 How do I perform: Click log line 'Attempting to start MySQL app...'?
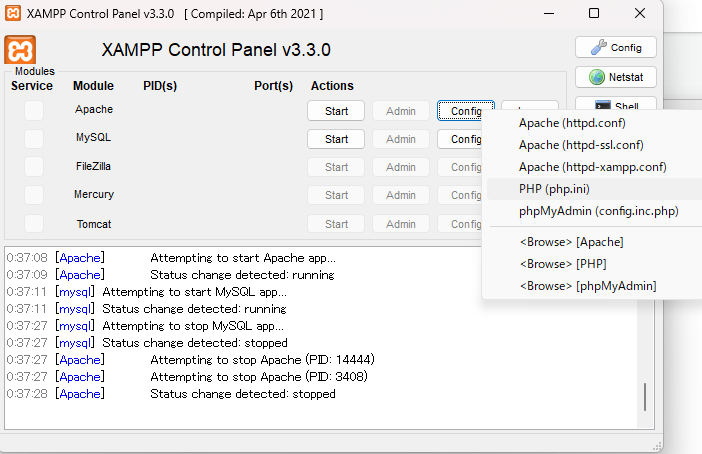[194, 292]
